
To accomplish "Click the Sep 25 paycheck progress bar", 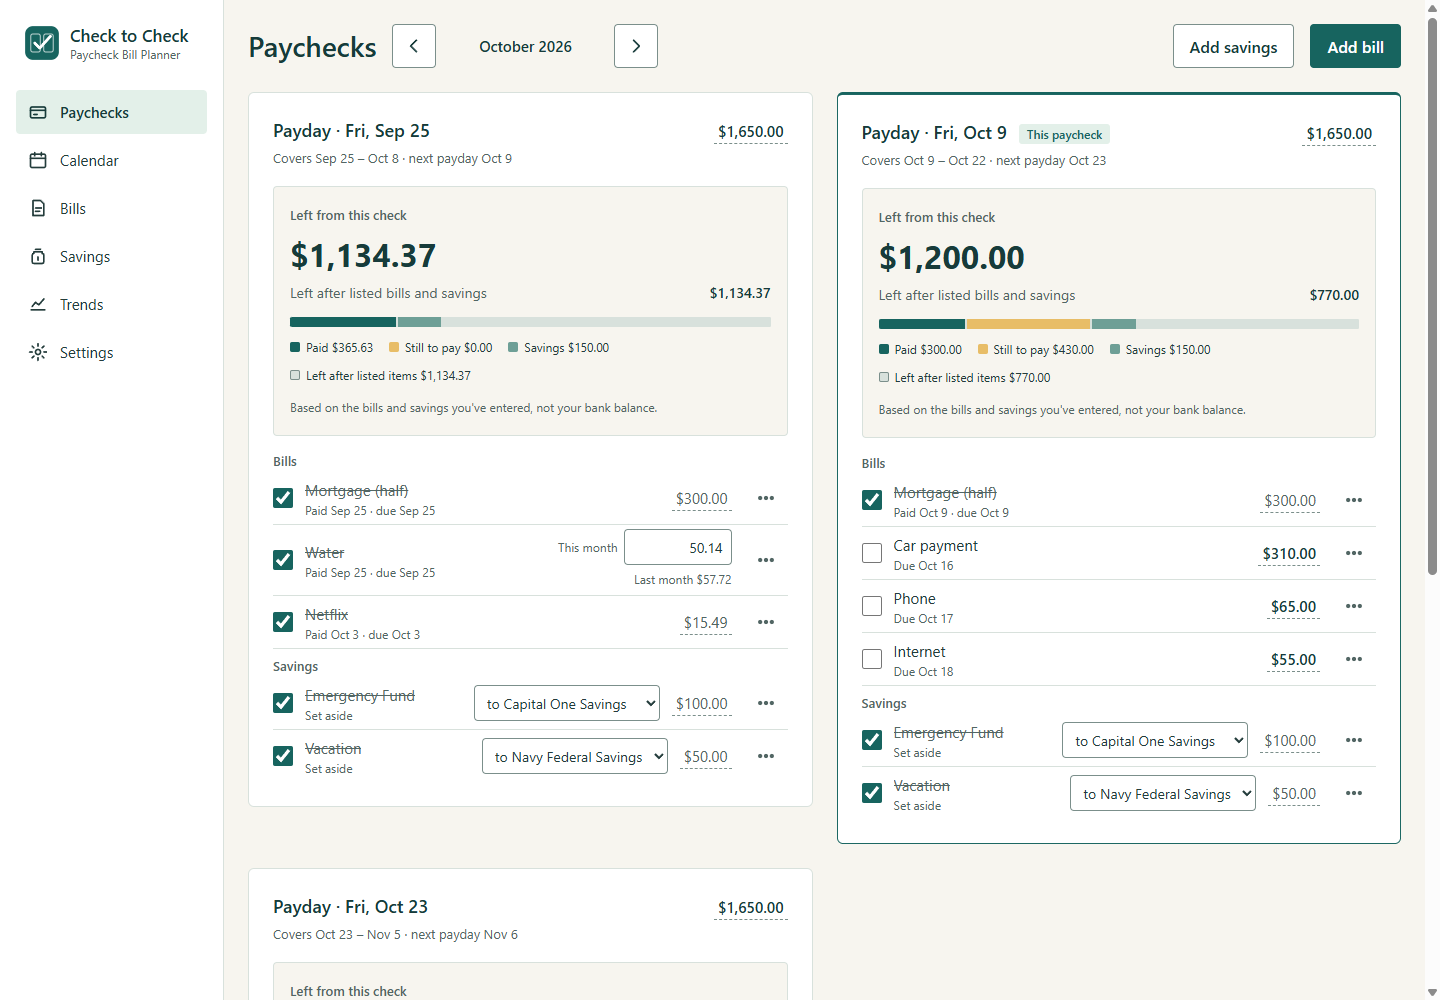I will [x=530, y=322].
